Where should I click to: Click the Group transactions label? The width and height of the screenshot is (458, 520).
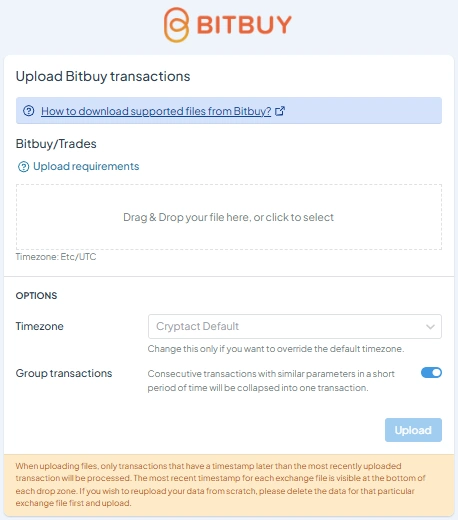tap(64, 373)
